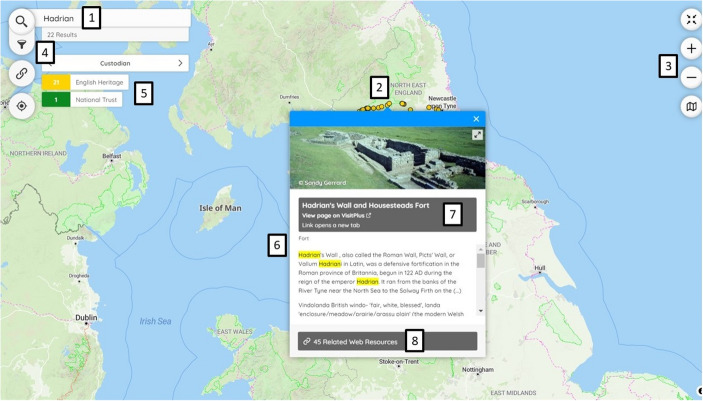Expand the 45 Related Web Resources bar
This screenshot has width=703, height=401.
click(387, 341)
